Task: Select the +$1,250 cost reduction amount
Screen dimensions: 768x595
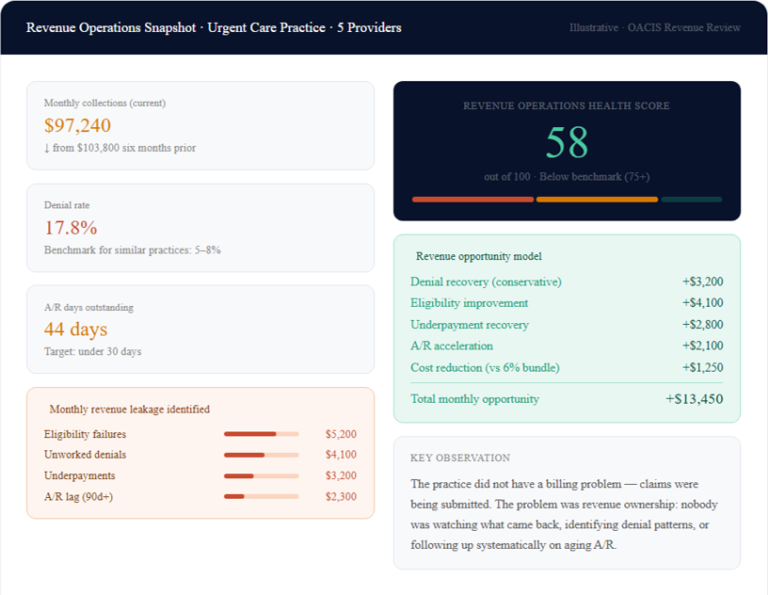Action: click(x=702, y=367)
